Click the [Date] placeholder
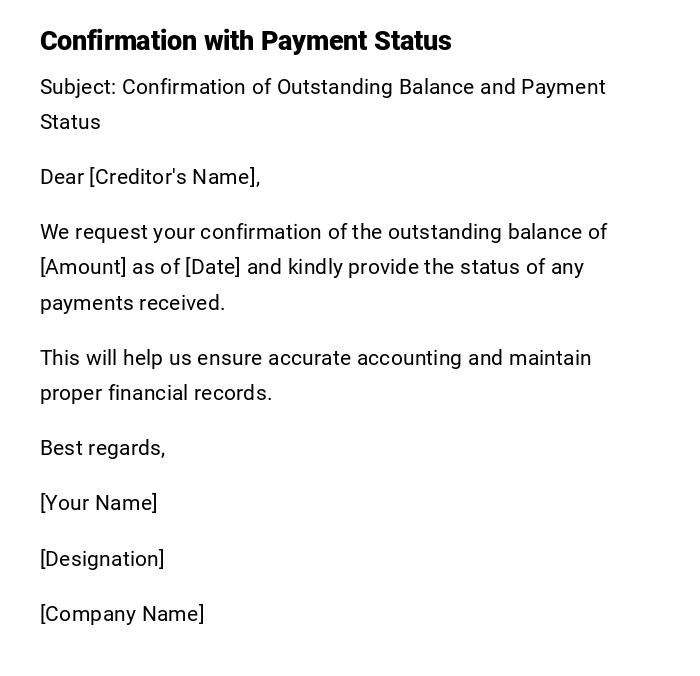 (x=212, y=267)
